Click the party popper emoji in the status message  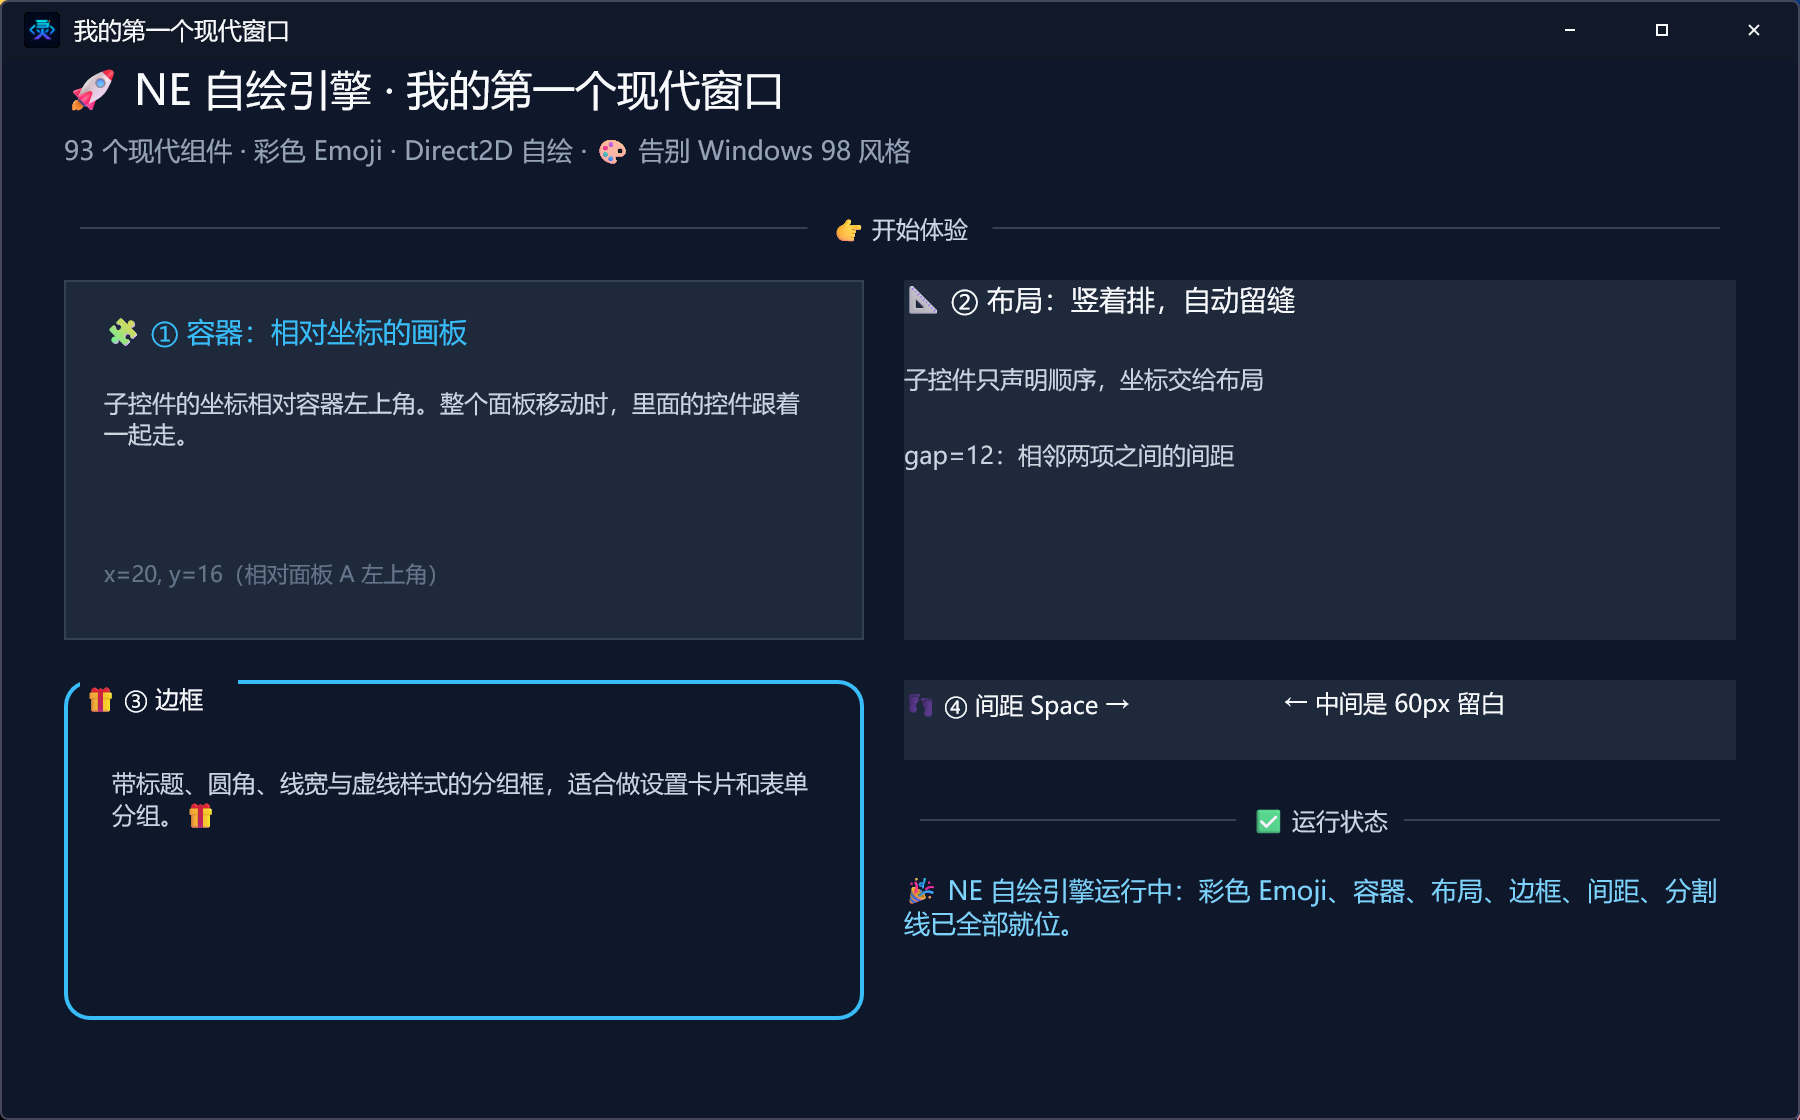point(921,890)
